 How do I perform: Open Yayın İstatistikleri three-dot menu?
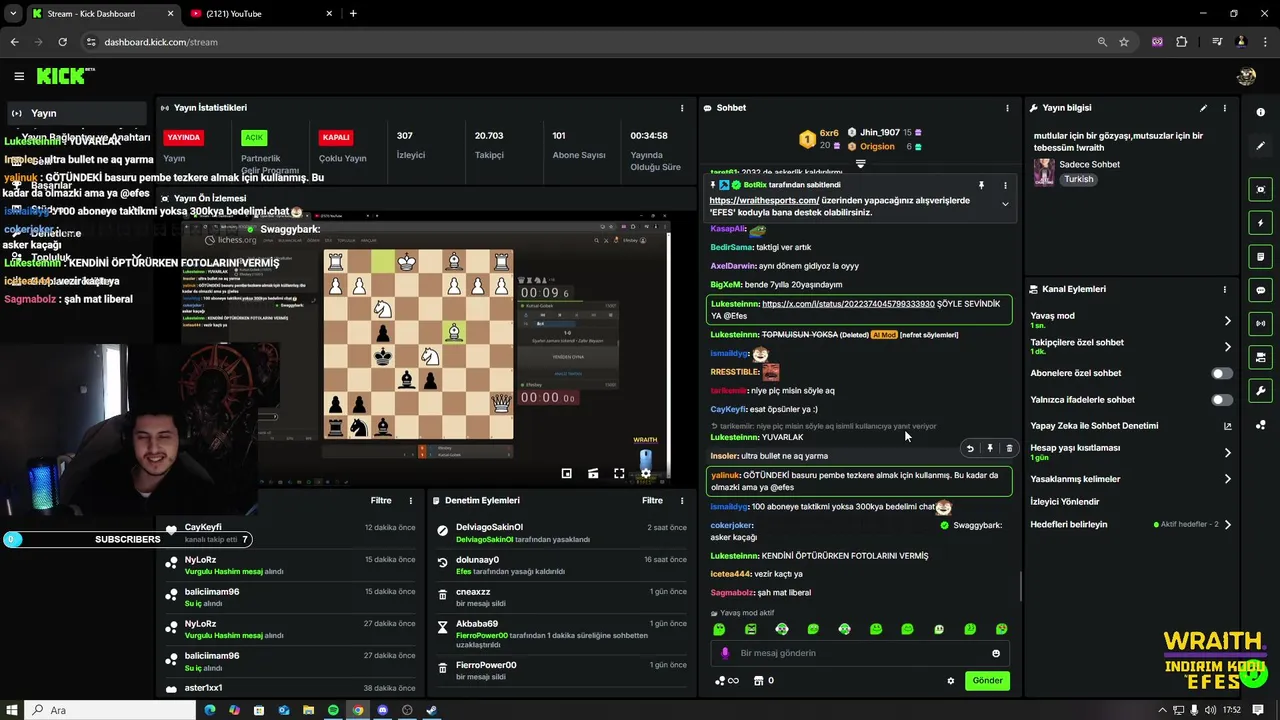(x=682, y=108)
